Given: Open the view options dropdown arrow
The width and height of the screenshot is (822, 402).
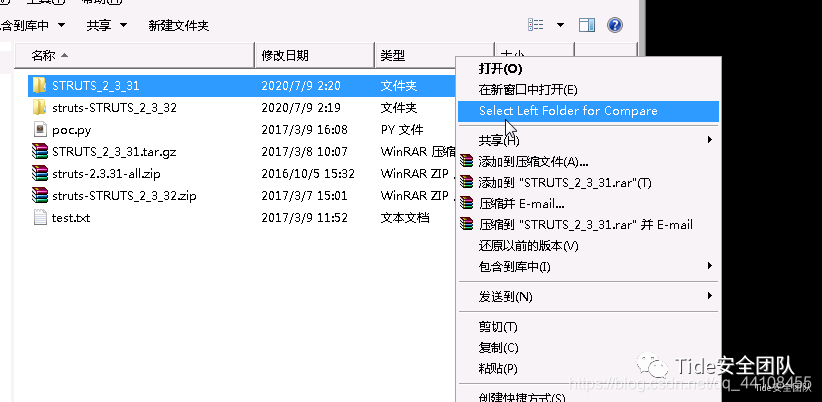Looking at the screenshot, I should (x=560, y=25).
